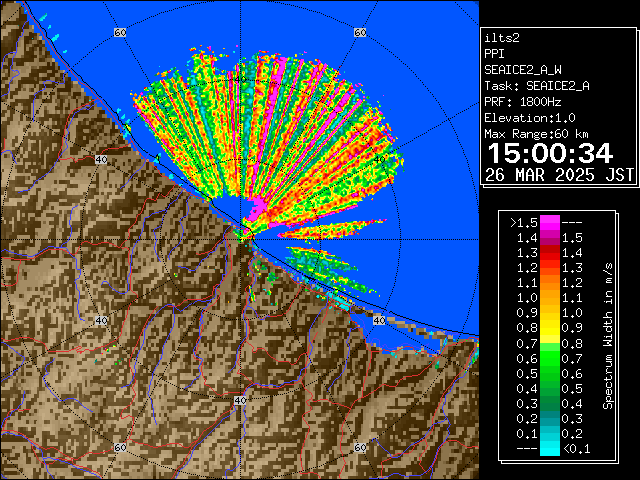This screenshot has width=640, height=480.
Task: Pick the bright green legend swatch beside "0.6"
Action: (550, 358)
